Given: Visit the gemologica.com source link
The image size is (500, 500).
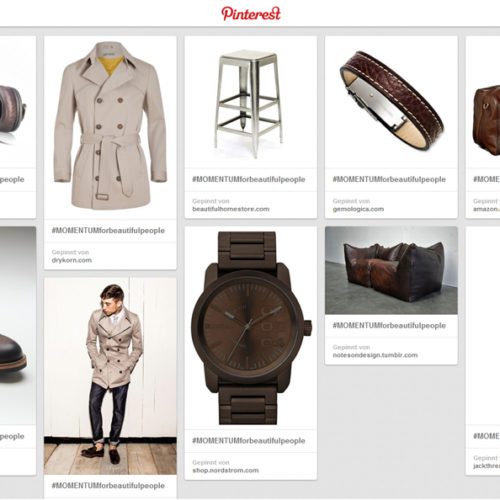Looking at the screenshot, I should (358, 209).
